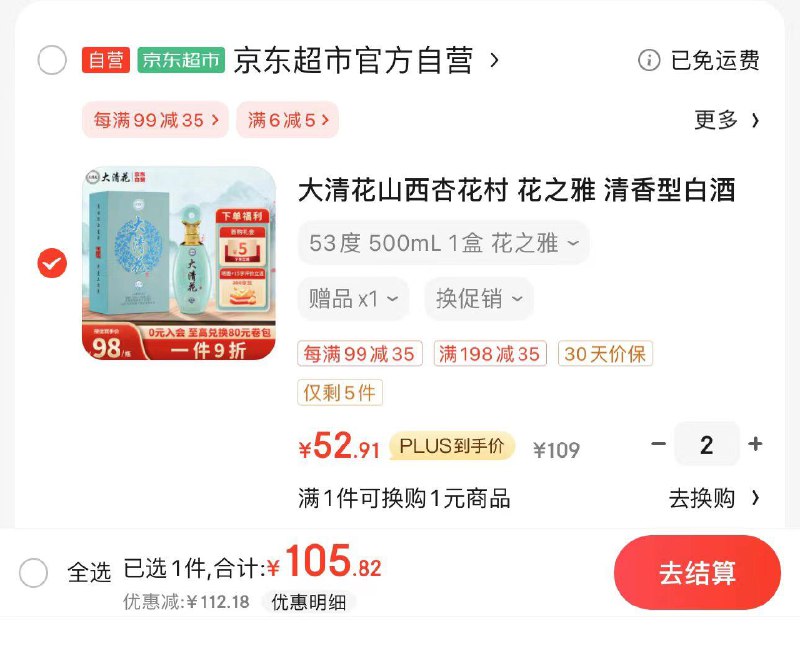Image resolution: width=800 pixels, height=646 pixels.
Task: Tap the minus quantity icon
Action: (658, 443)
